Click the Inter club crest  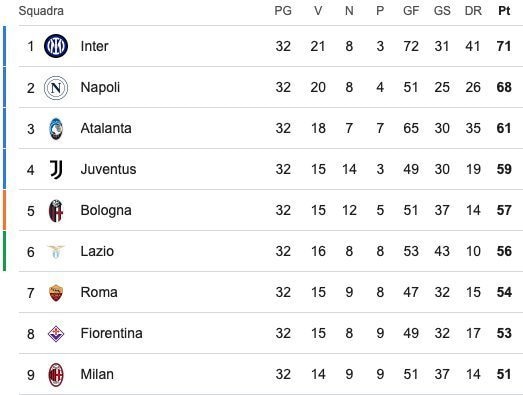click(56, 46)
